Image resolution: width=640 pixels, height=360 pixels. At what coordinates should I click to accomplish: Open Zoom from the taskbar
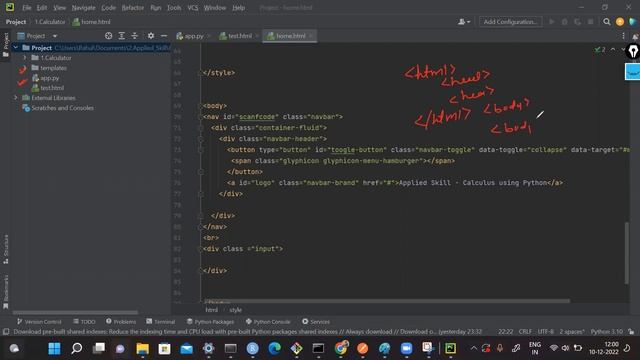[x=406, y=349]
